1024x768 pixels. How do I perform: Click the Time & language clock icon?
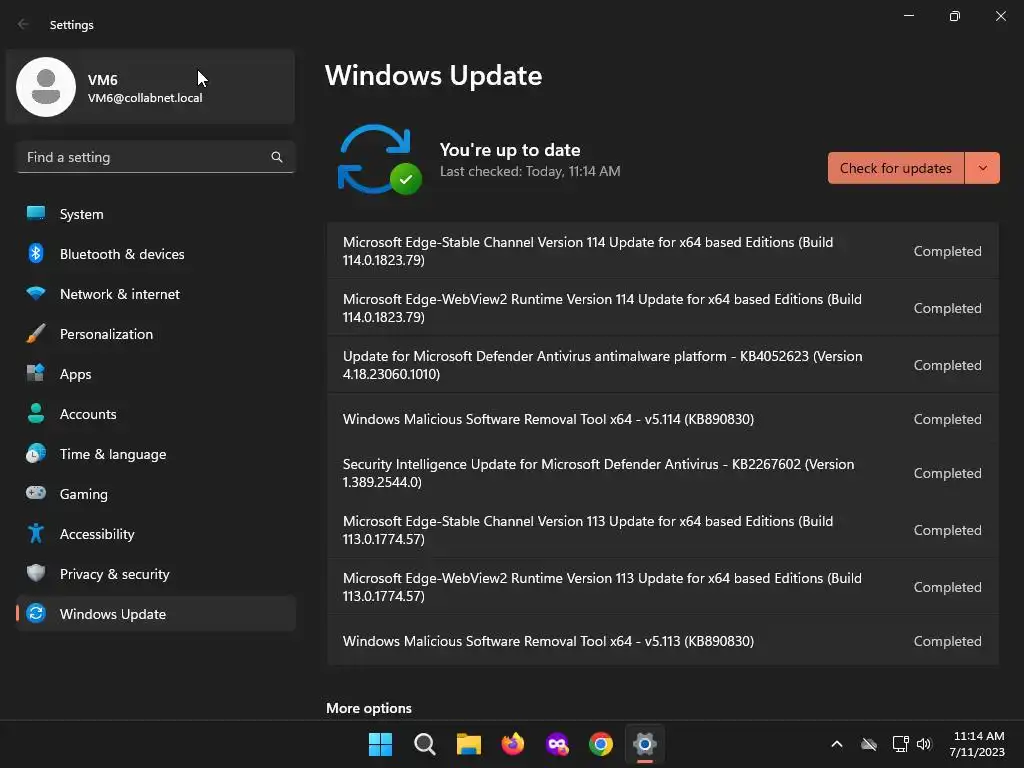coord(36,453)
